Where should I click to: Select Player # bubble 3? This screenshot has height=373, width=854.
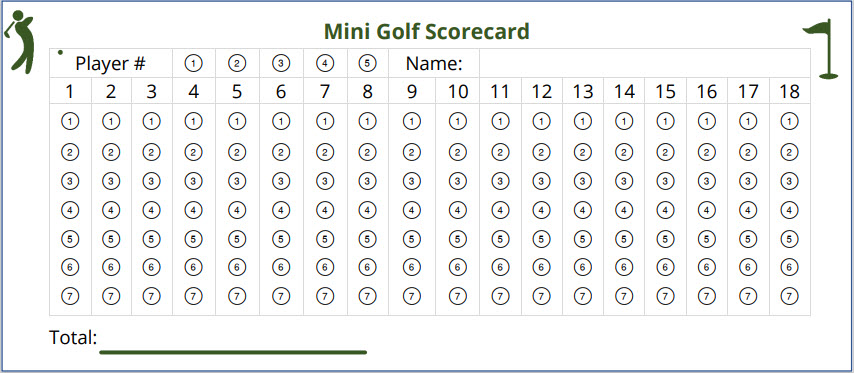280,63
